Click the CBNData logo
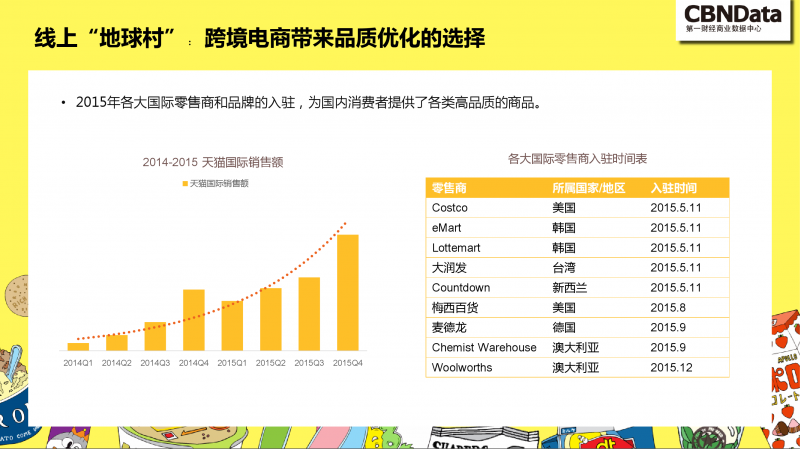Image resolution: width=800 pixels, height=449 pixels. click(x=733, y=18)
